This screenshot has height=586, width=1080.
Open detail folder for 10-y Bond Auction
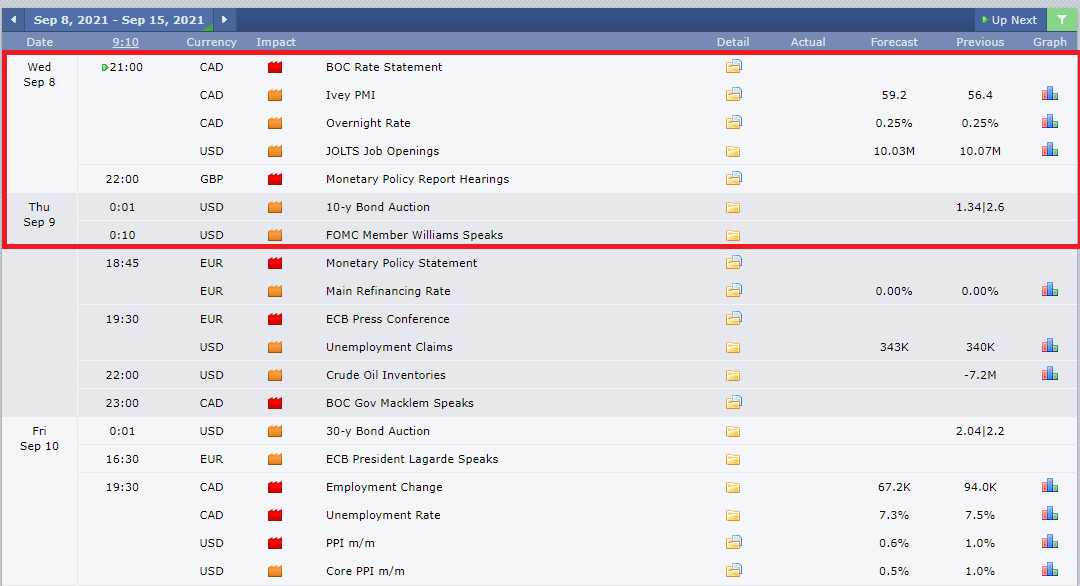tap(733, 207)
